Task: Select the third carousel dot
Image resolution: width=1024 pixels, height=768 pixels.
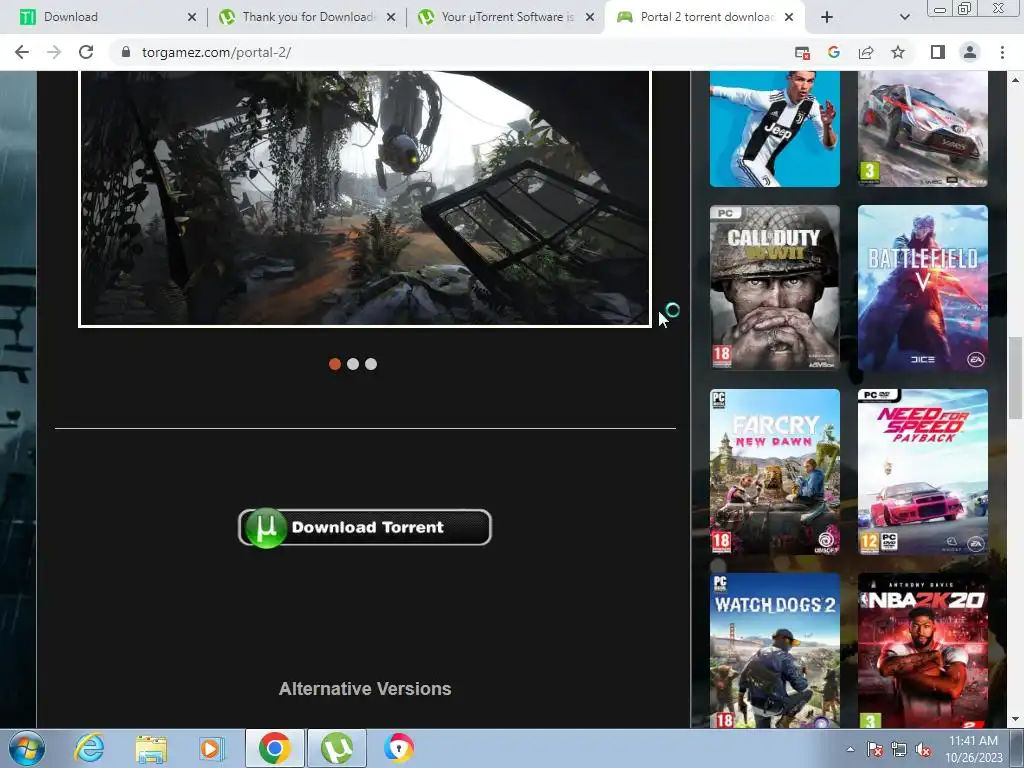Action: click(371, 364)
